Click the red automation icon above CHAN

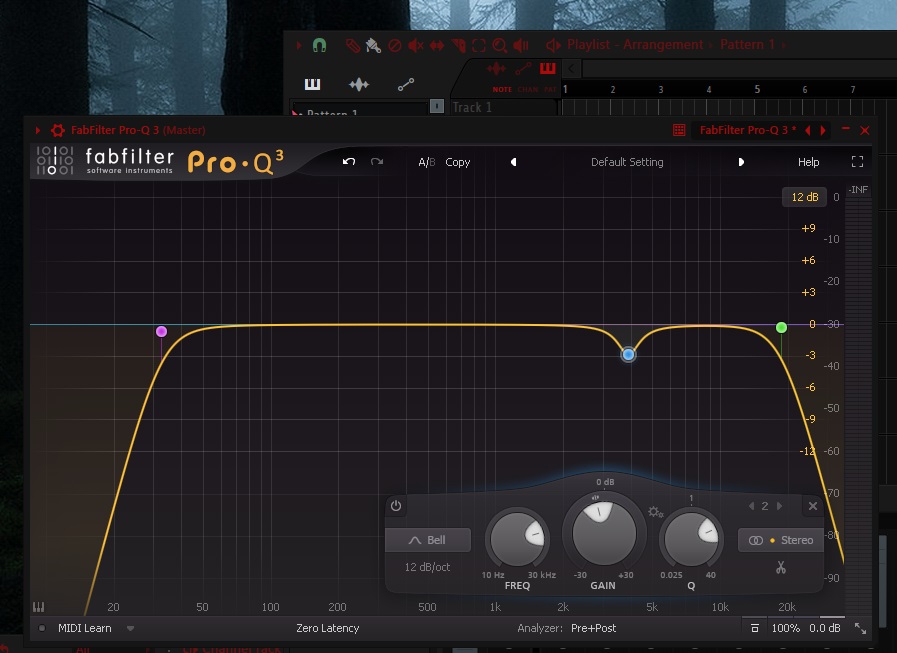(523, 69)
